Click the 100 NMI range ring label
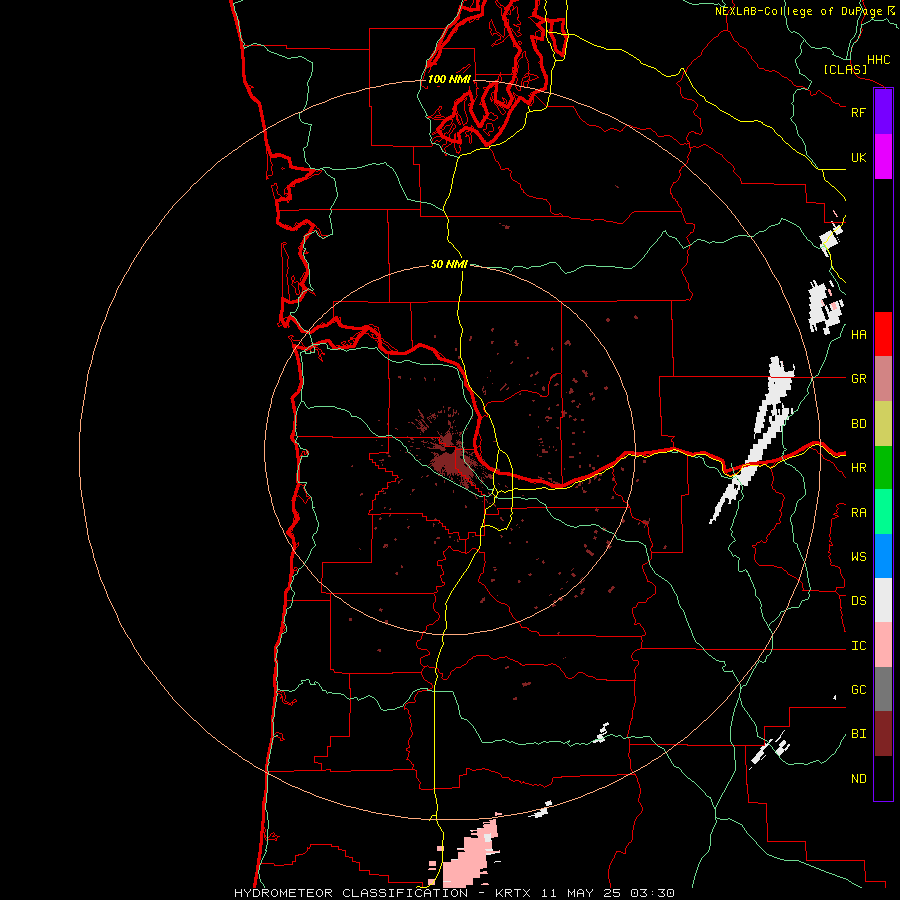This screenshot has height=900, width=900. point(449,79)
